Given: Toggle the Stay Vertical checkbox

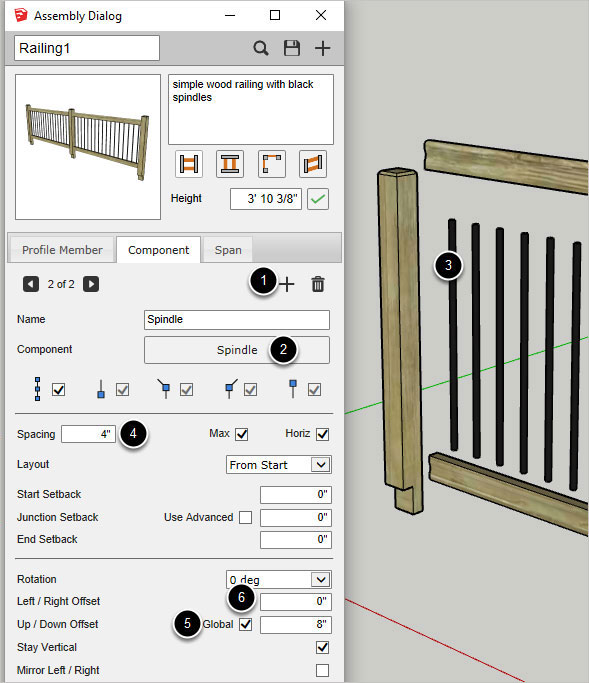Looking at the screenshot, I should (322, 647).
